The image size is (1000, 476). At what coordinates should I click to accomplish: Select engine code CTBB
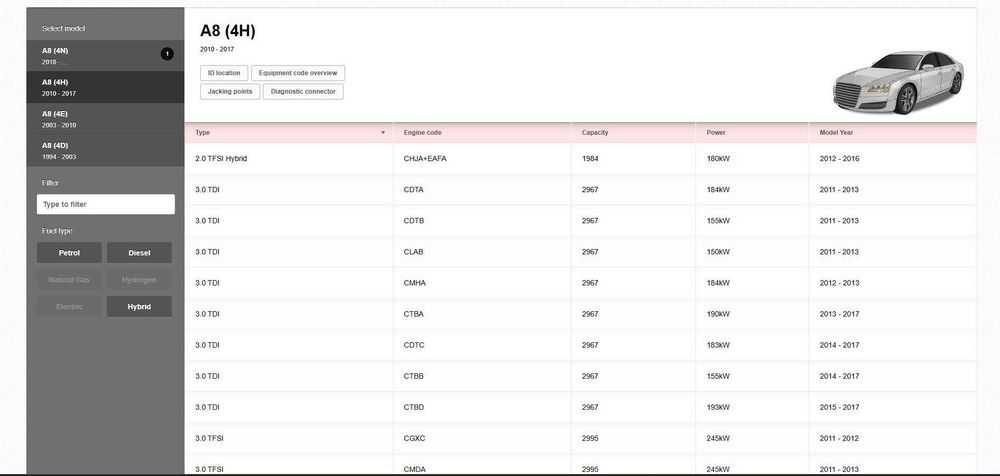click(x=413, y=376)
